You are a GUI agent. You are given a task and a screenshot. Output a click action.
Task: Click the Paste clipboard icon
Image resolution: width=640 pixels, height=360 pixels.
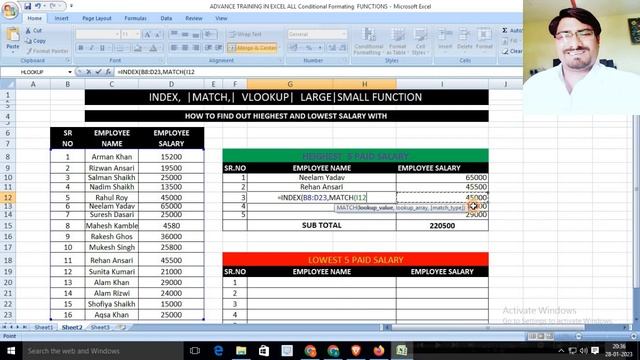click(13, 35)
